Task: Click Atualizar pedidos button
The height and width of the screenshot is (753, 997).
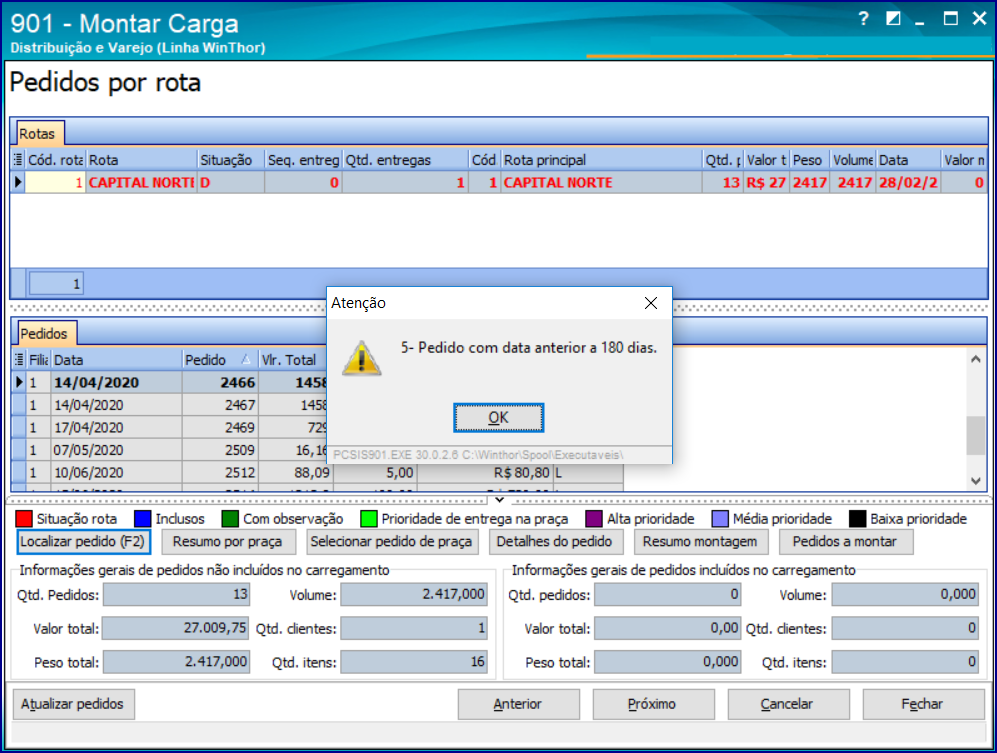Action: click(x=72, y=704)
